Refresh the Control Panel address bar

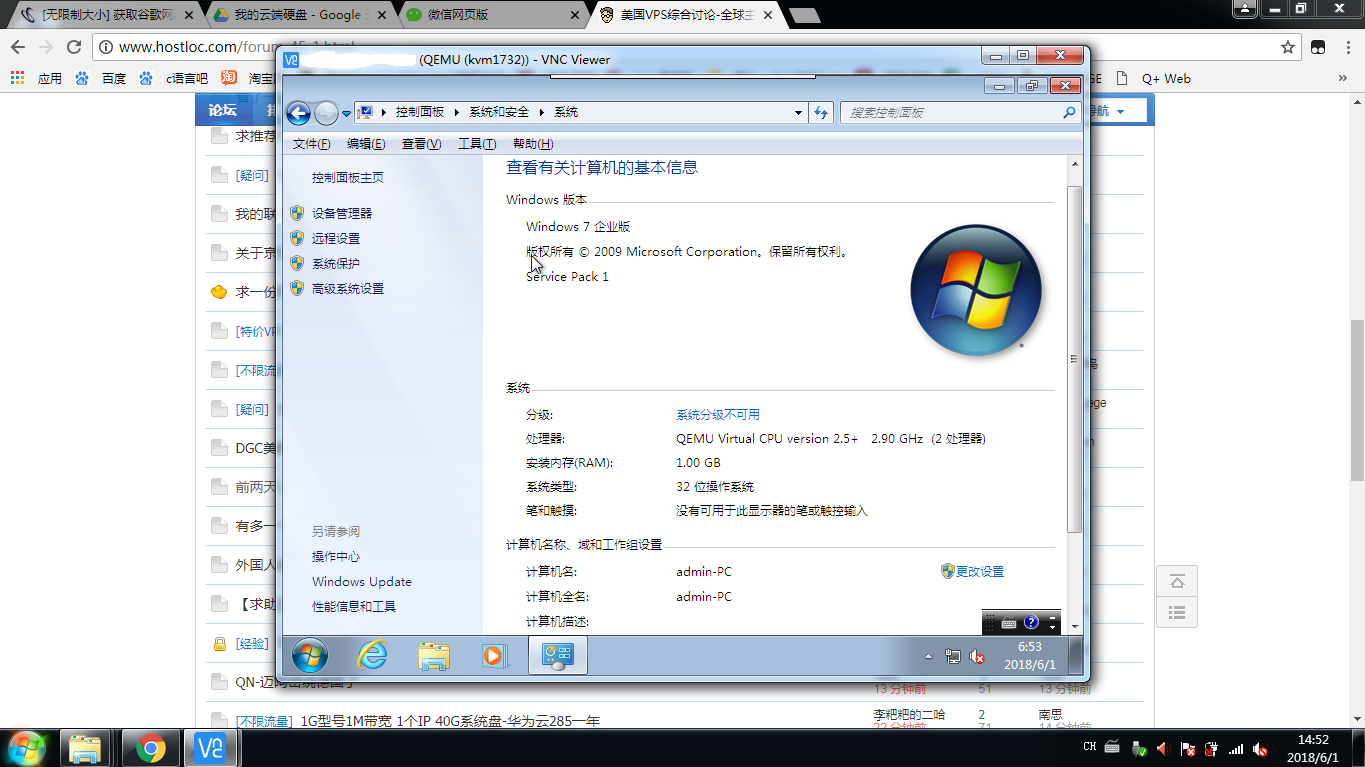click(822, 113)
